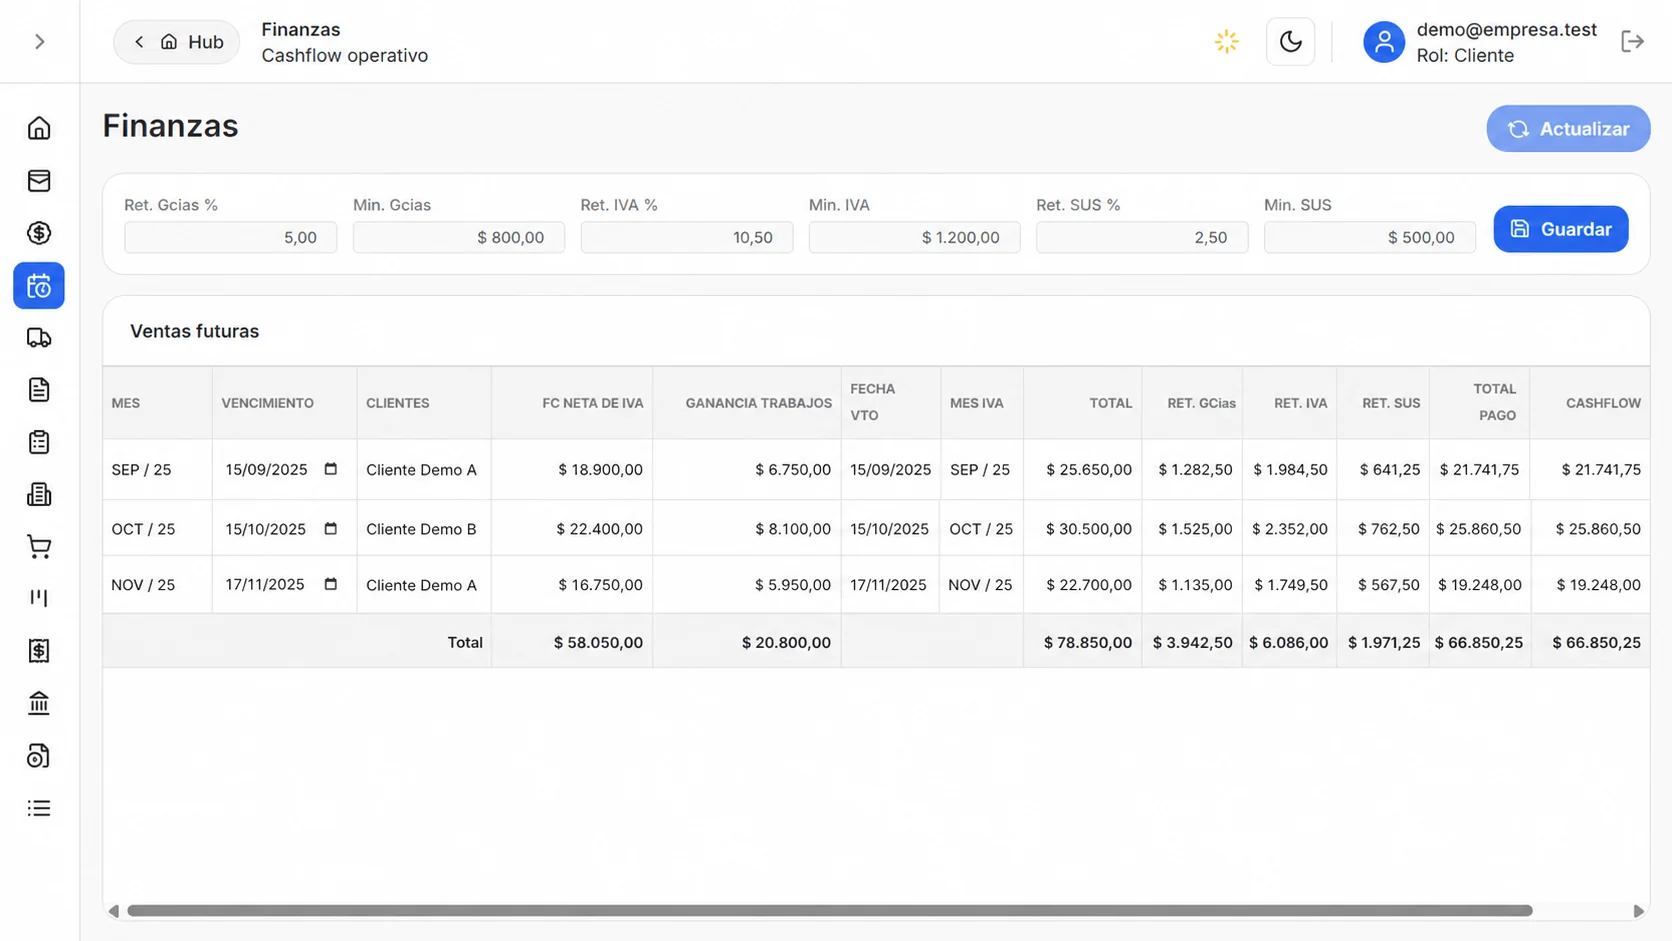The image size is (1672, 941).
Task: Open date picker for 15/09/2025 vencimiento
Action: coord(331,469)
